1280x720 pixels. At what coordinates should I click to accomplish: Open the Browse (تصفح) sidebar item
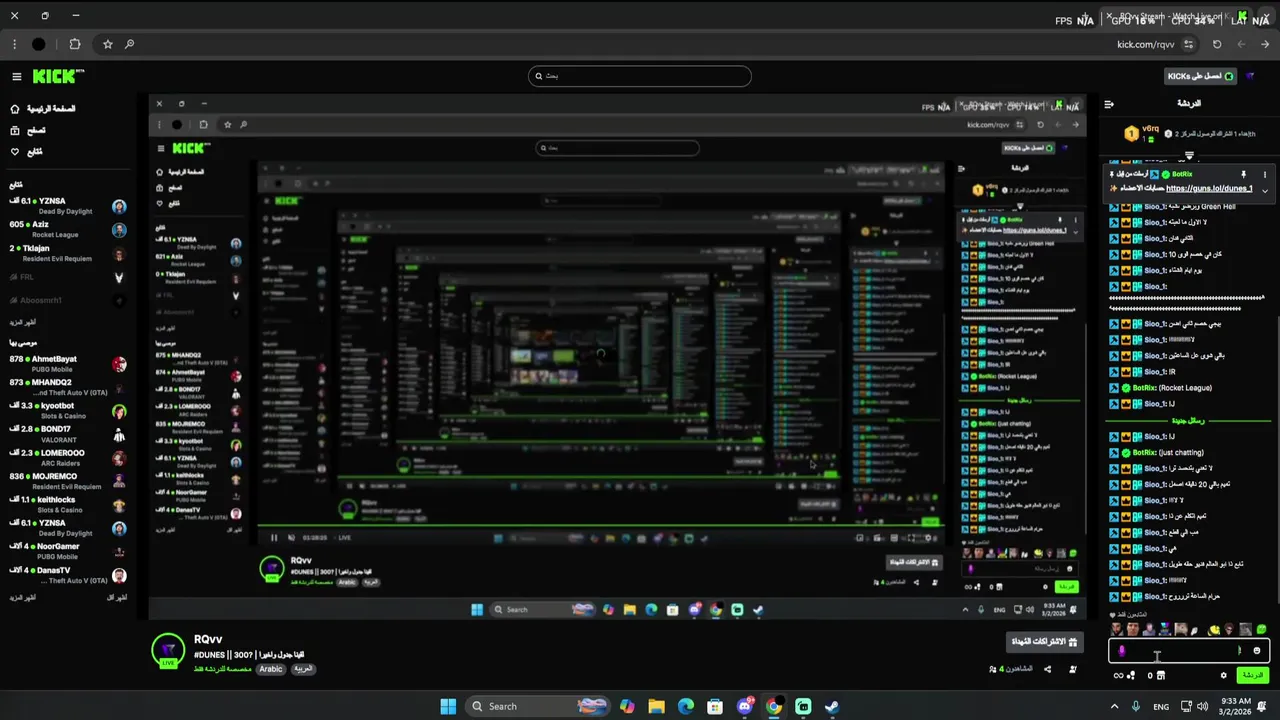[x=28, y=130]
